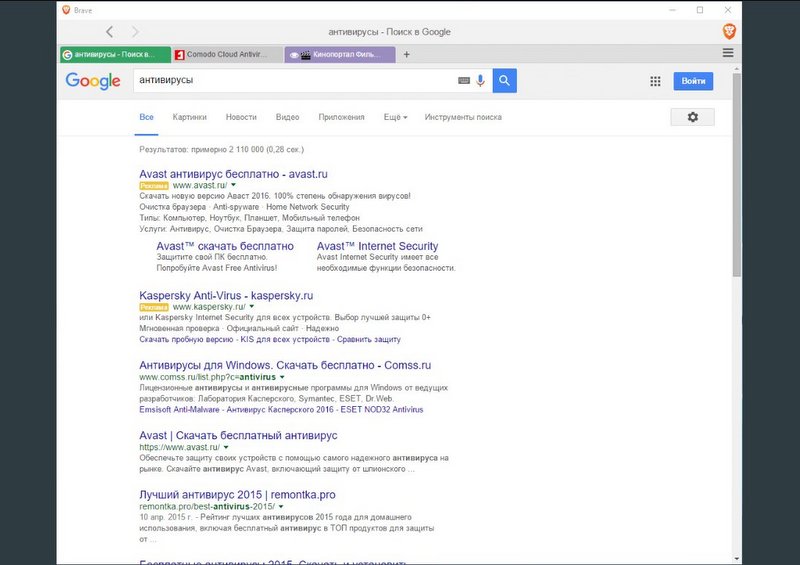Switch to the Кинопортал Филь... tab
The width and height of the screenshot is (800, 565).
pyautogui.click(x=340, y=55)
